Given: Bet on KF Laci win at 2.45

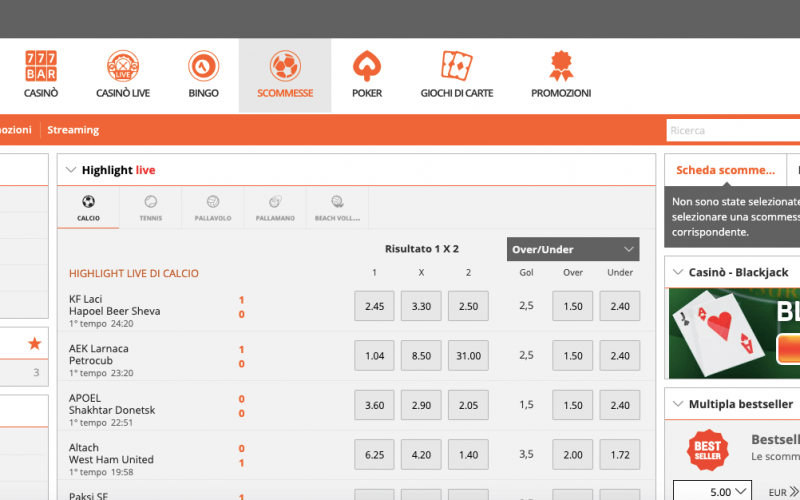Looking at the screenshot, I should point(374,306).
